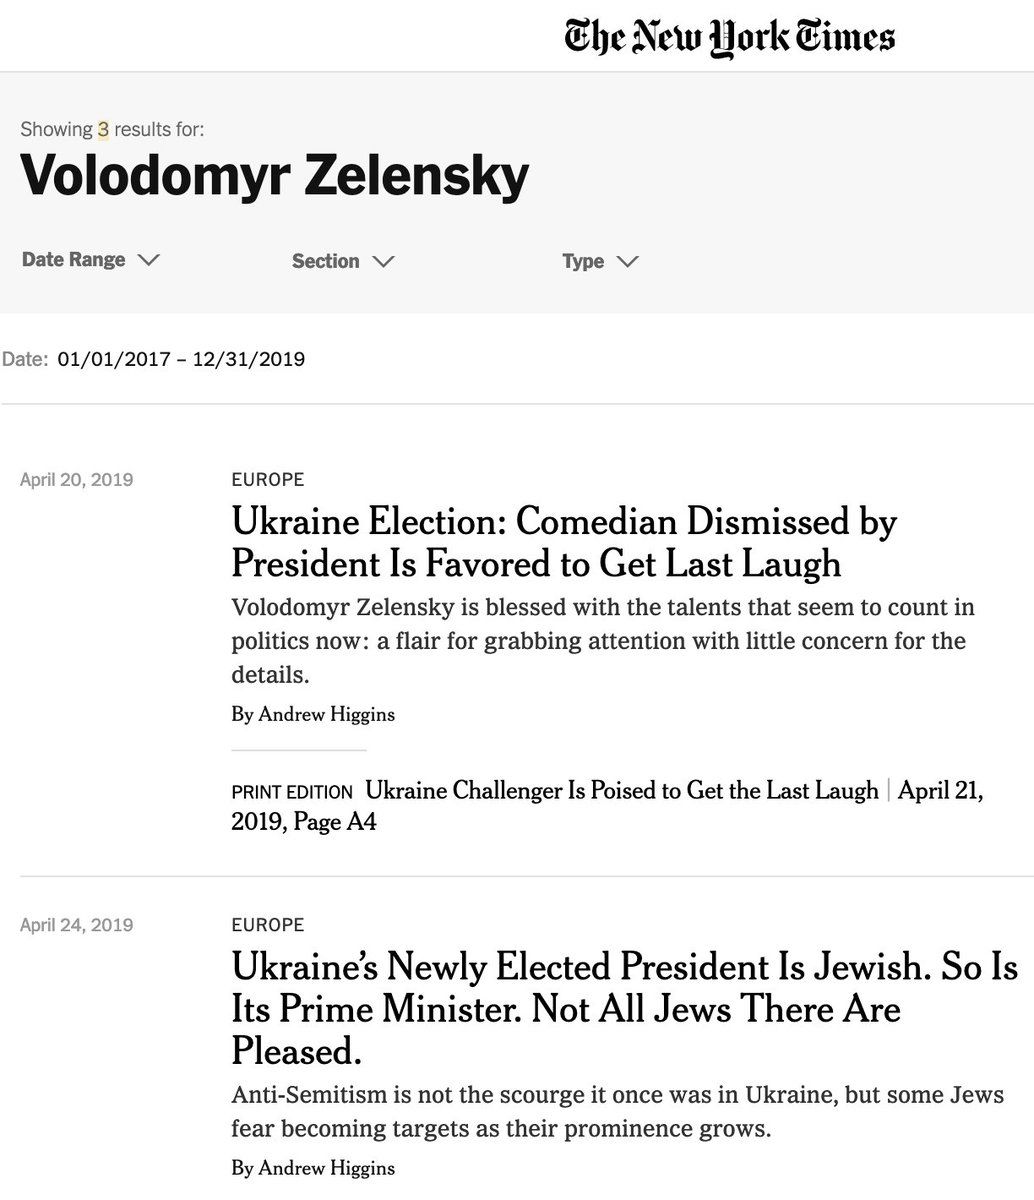Image resolution: width=1034 pixels, height=1200 pixels.
Task: Click the Zelensky article summary about talents
Action: (x=603, y=641)
